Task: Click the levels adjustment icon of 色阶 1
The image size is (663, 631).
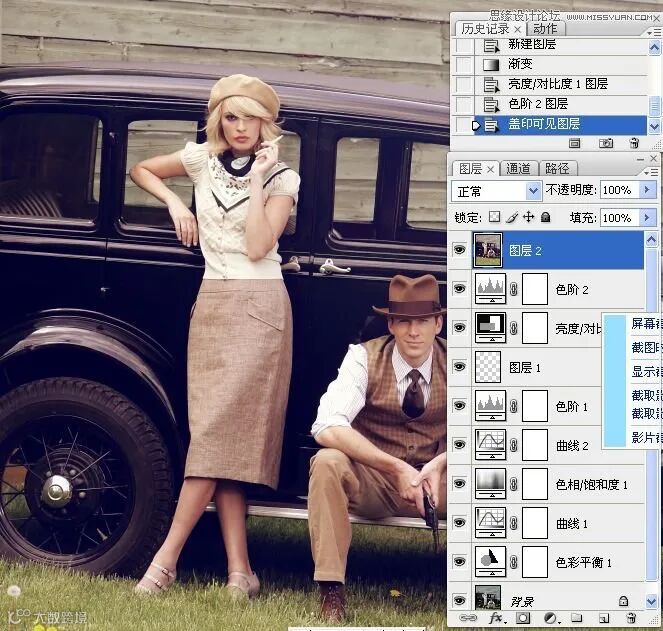Action: click(490, 406)
